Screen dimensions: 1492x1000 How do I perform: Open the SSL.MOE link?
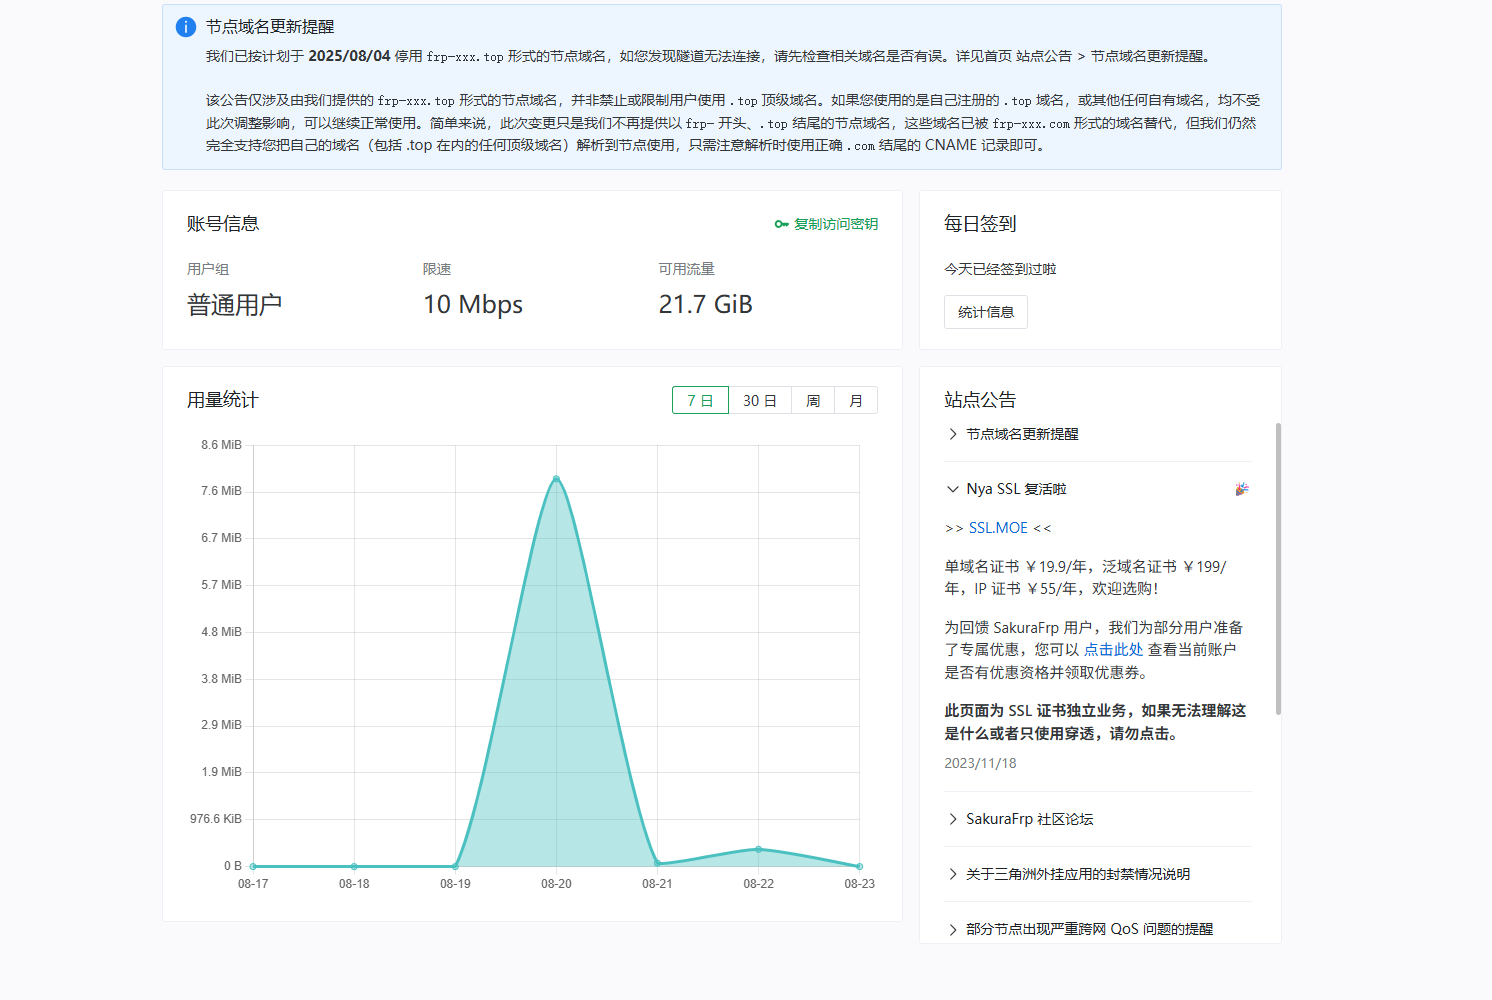click(x=997, y=527)
